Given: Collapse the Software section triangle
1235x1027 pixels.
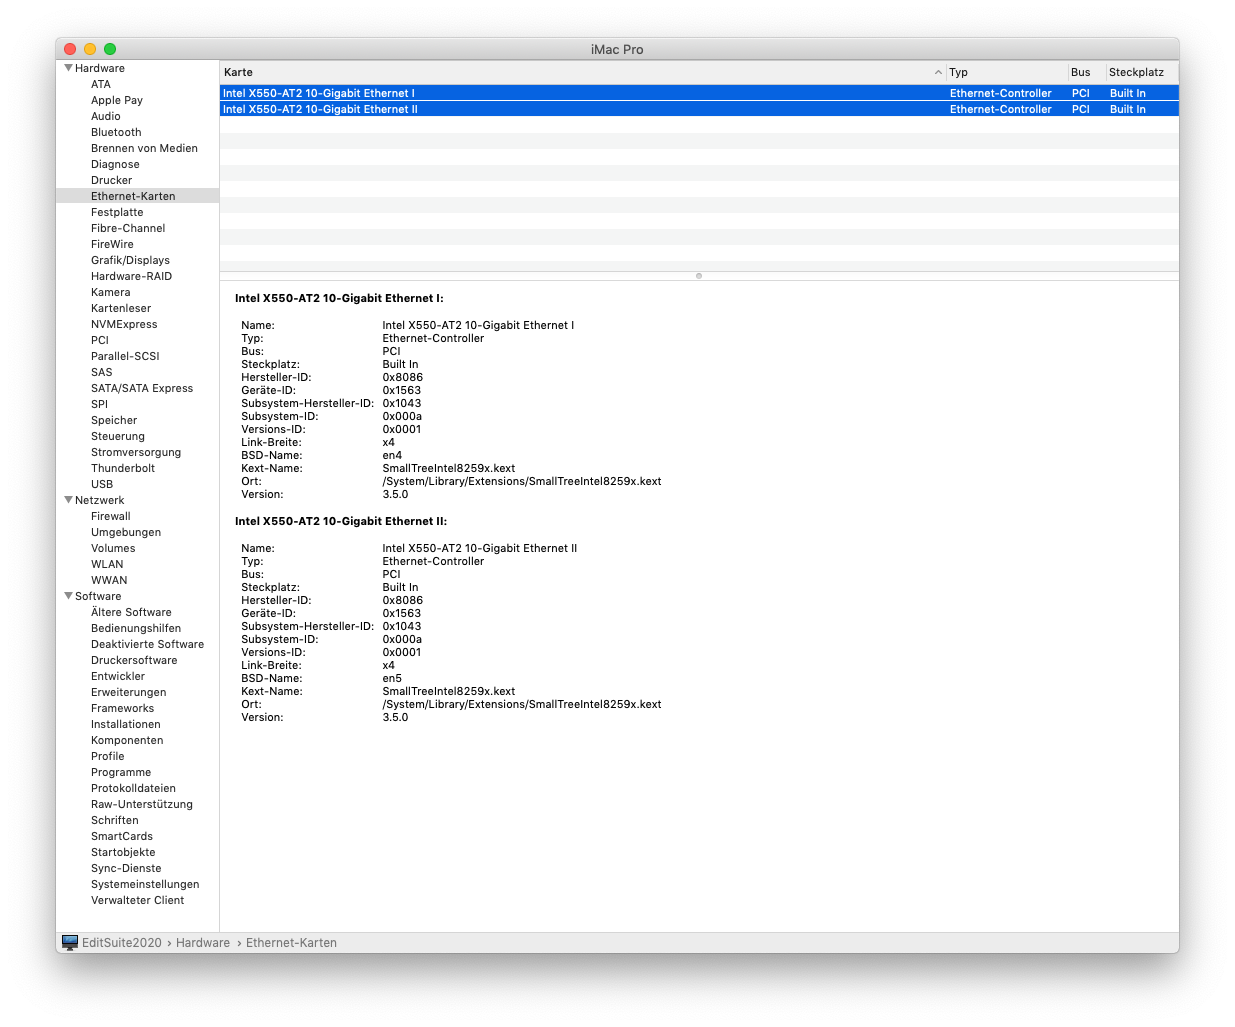Looking at the screenshot, I should pos(68,596).
